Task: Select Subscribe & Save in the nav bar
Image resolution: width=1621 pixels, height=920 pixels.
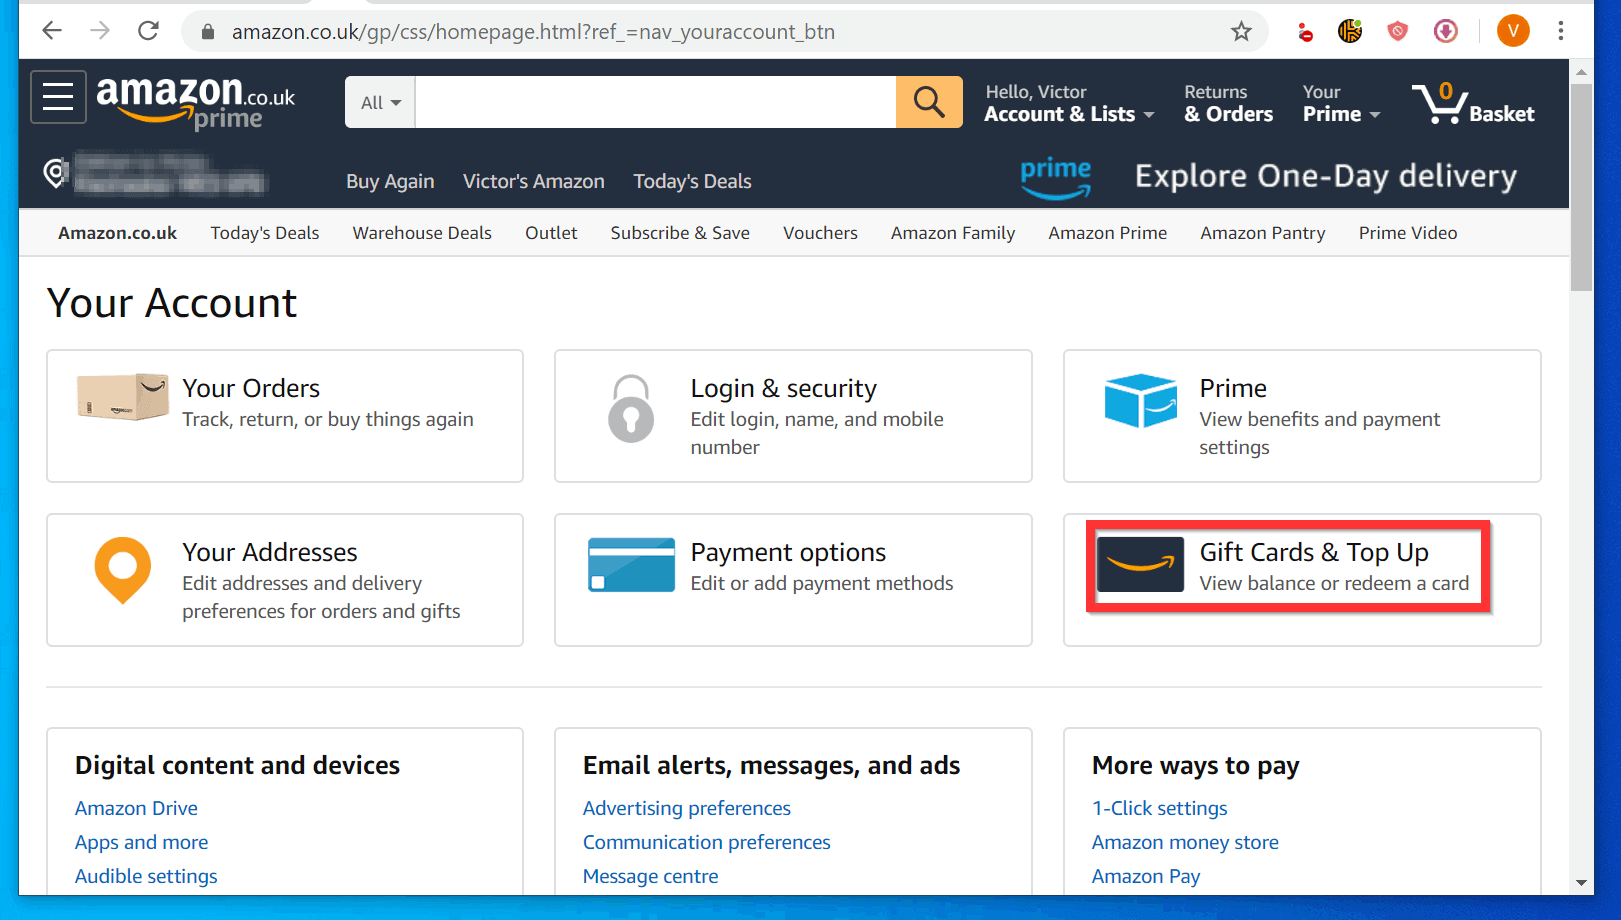Action: pos(680,232)
